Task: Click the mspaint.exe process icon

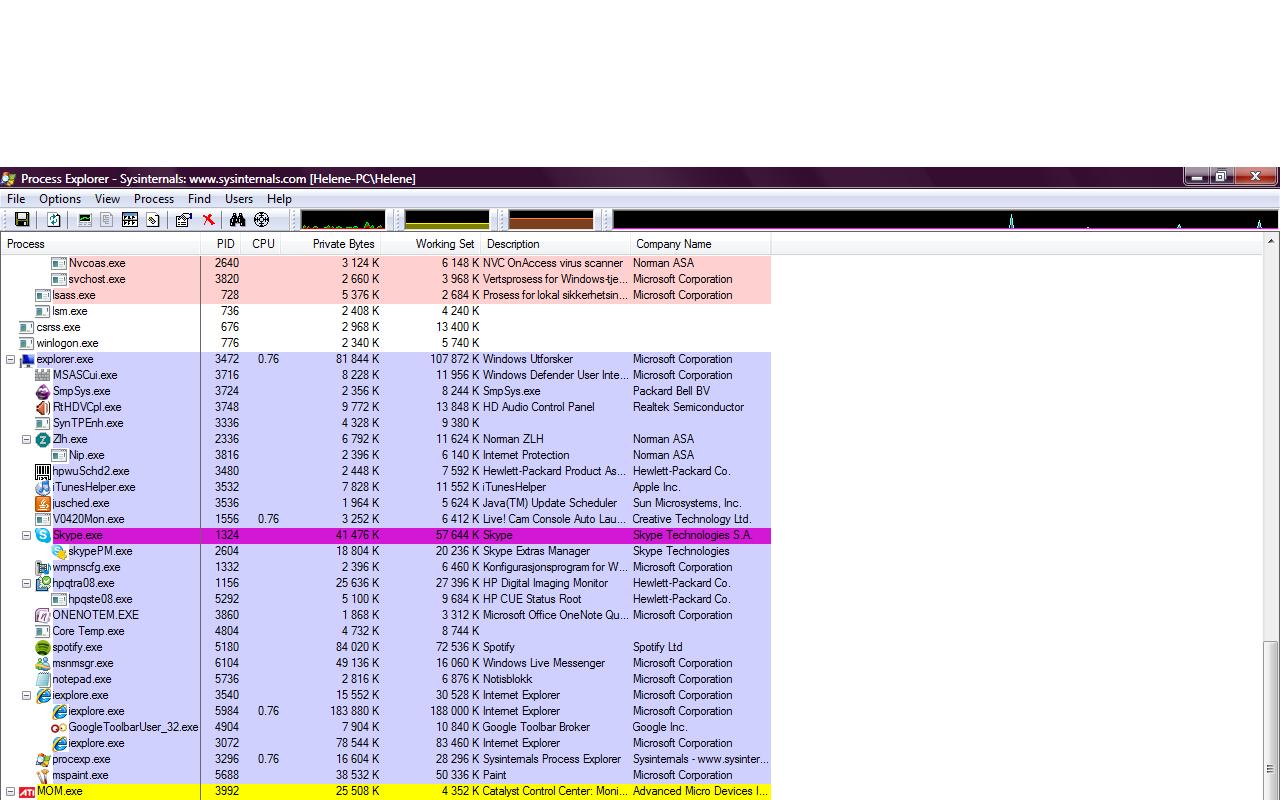Action: point(43,775)
